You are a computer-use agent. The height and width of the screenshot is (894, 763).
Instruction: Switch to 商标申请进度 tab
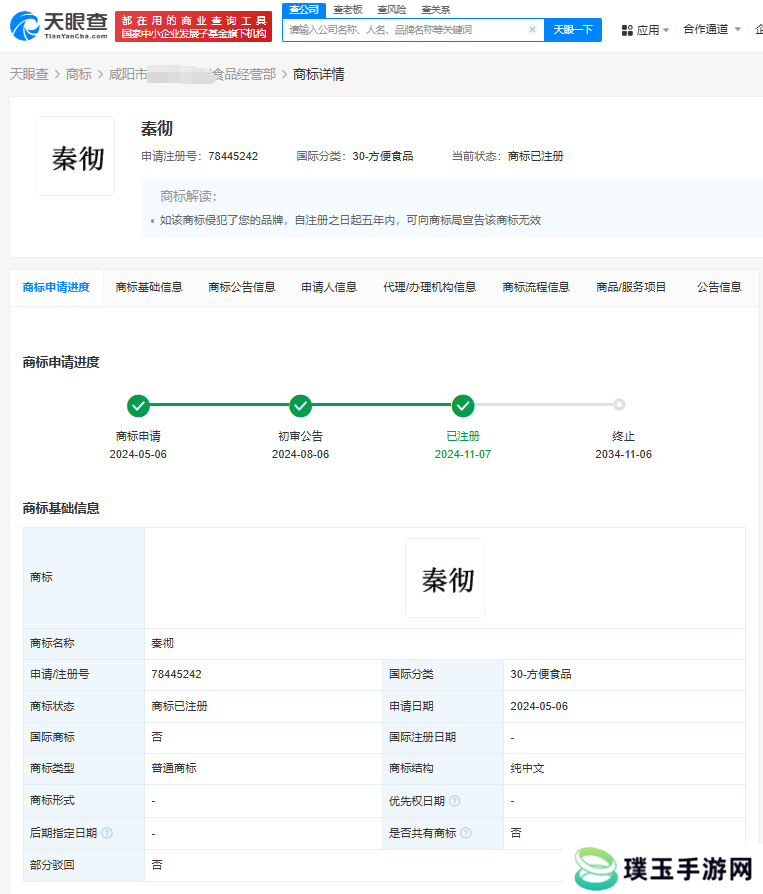pos(56,287)
